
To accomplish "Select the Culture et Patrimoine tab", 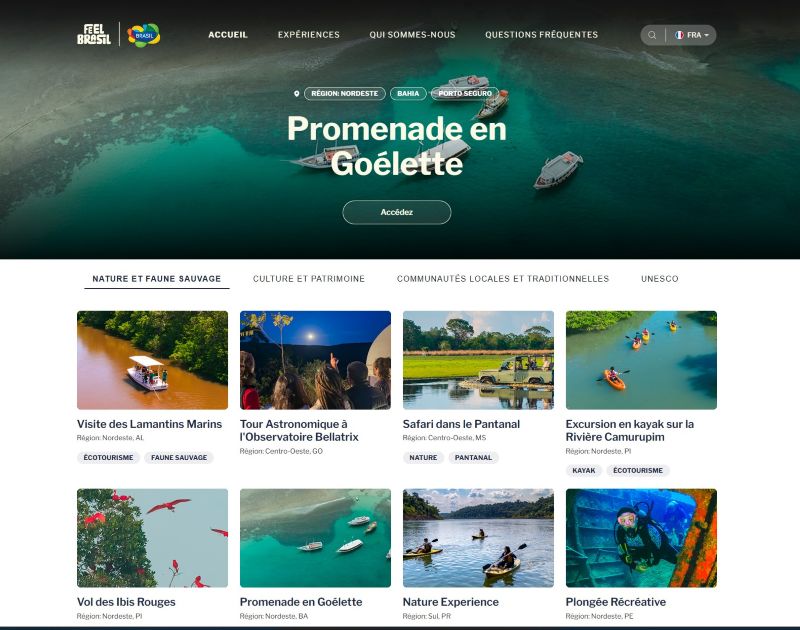I will [309, 279].
